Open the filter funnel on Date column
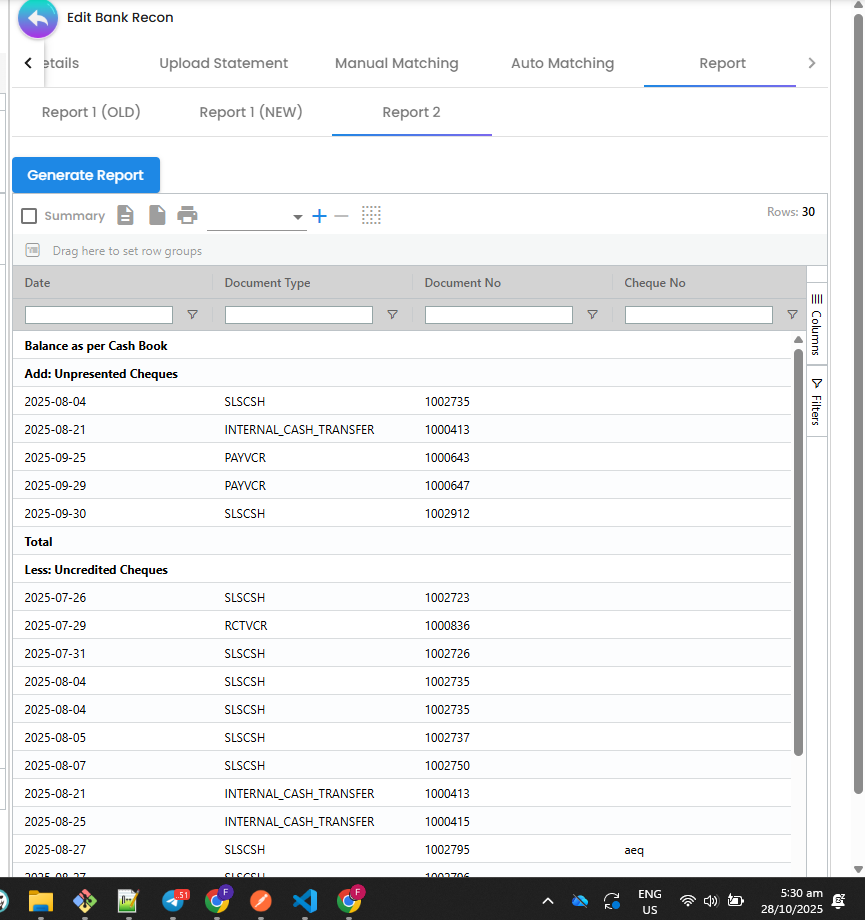Screen dimensions: 865x920 (x=192, y=314)
